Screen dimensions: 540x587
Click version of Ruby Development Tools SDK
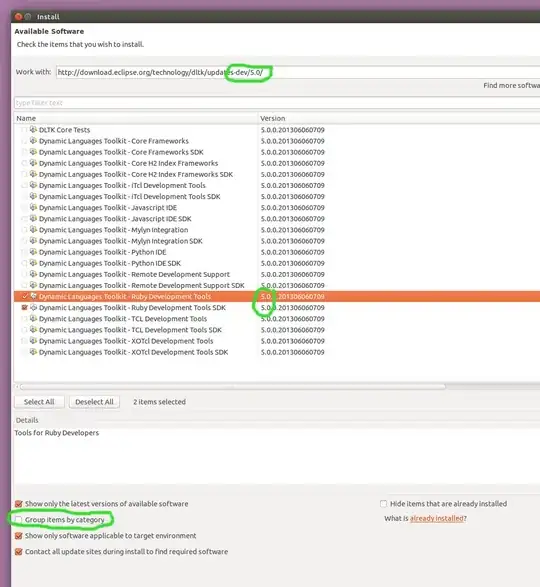pyautogui.click(x=292, y=308)
